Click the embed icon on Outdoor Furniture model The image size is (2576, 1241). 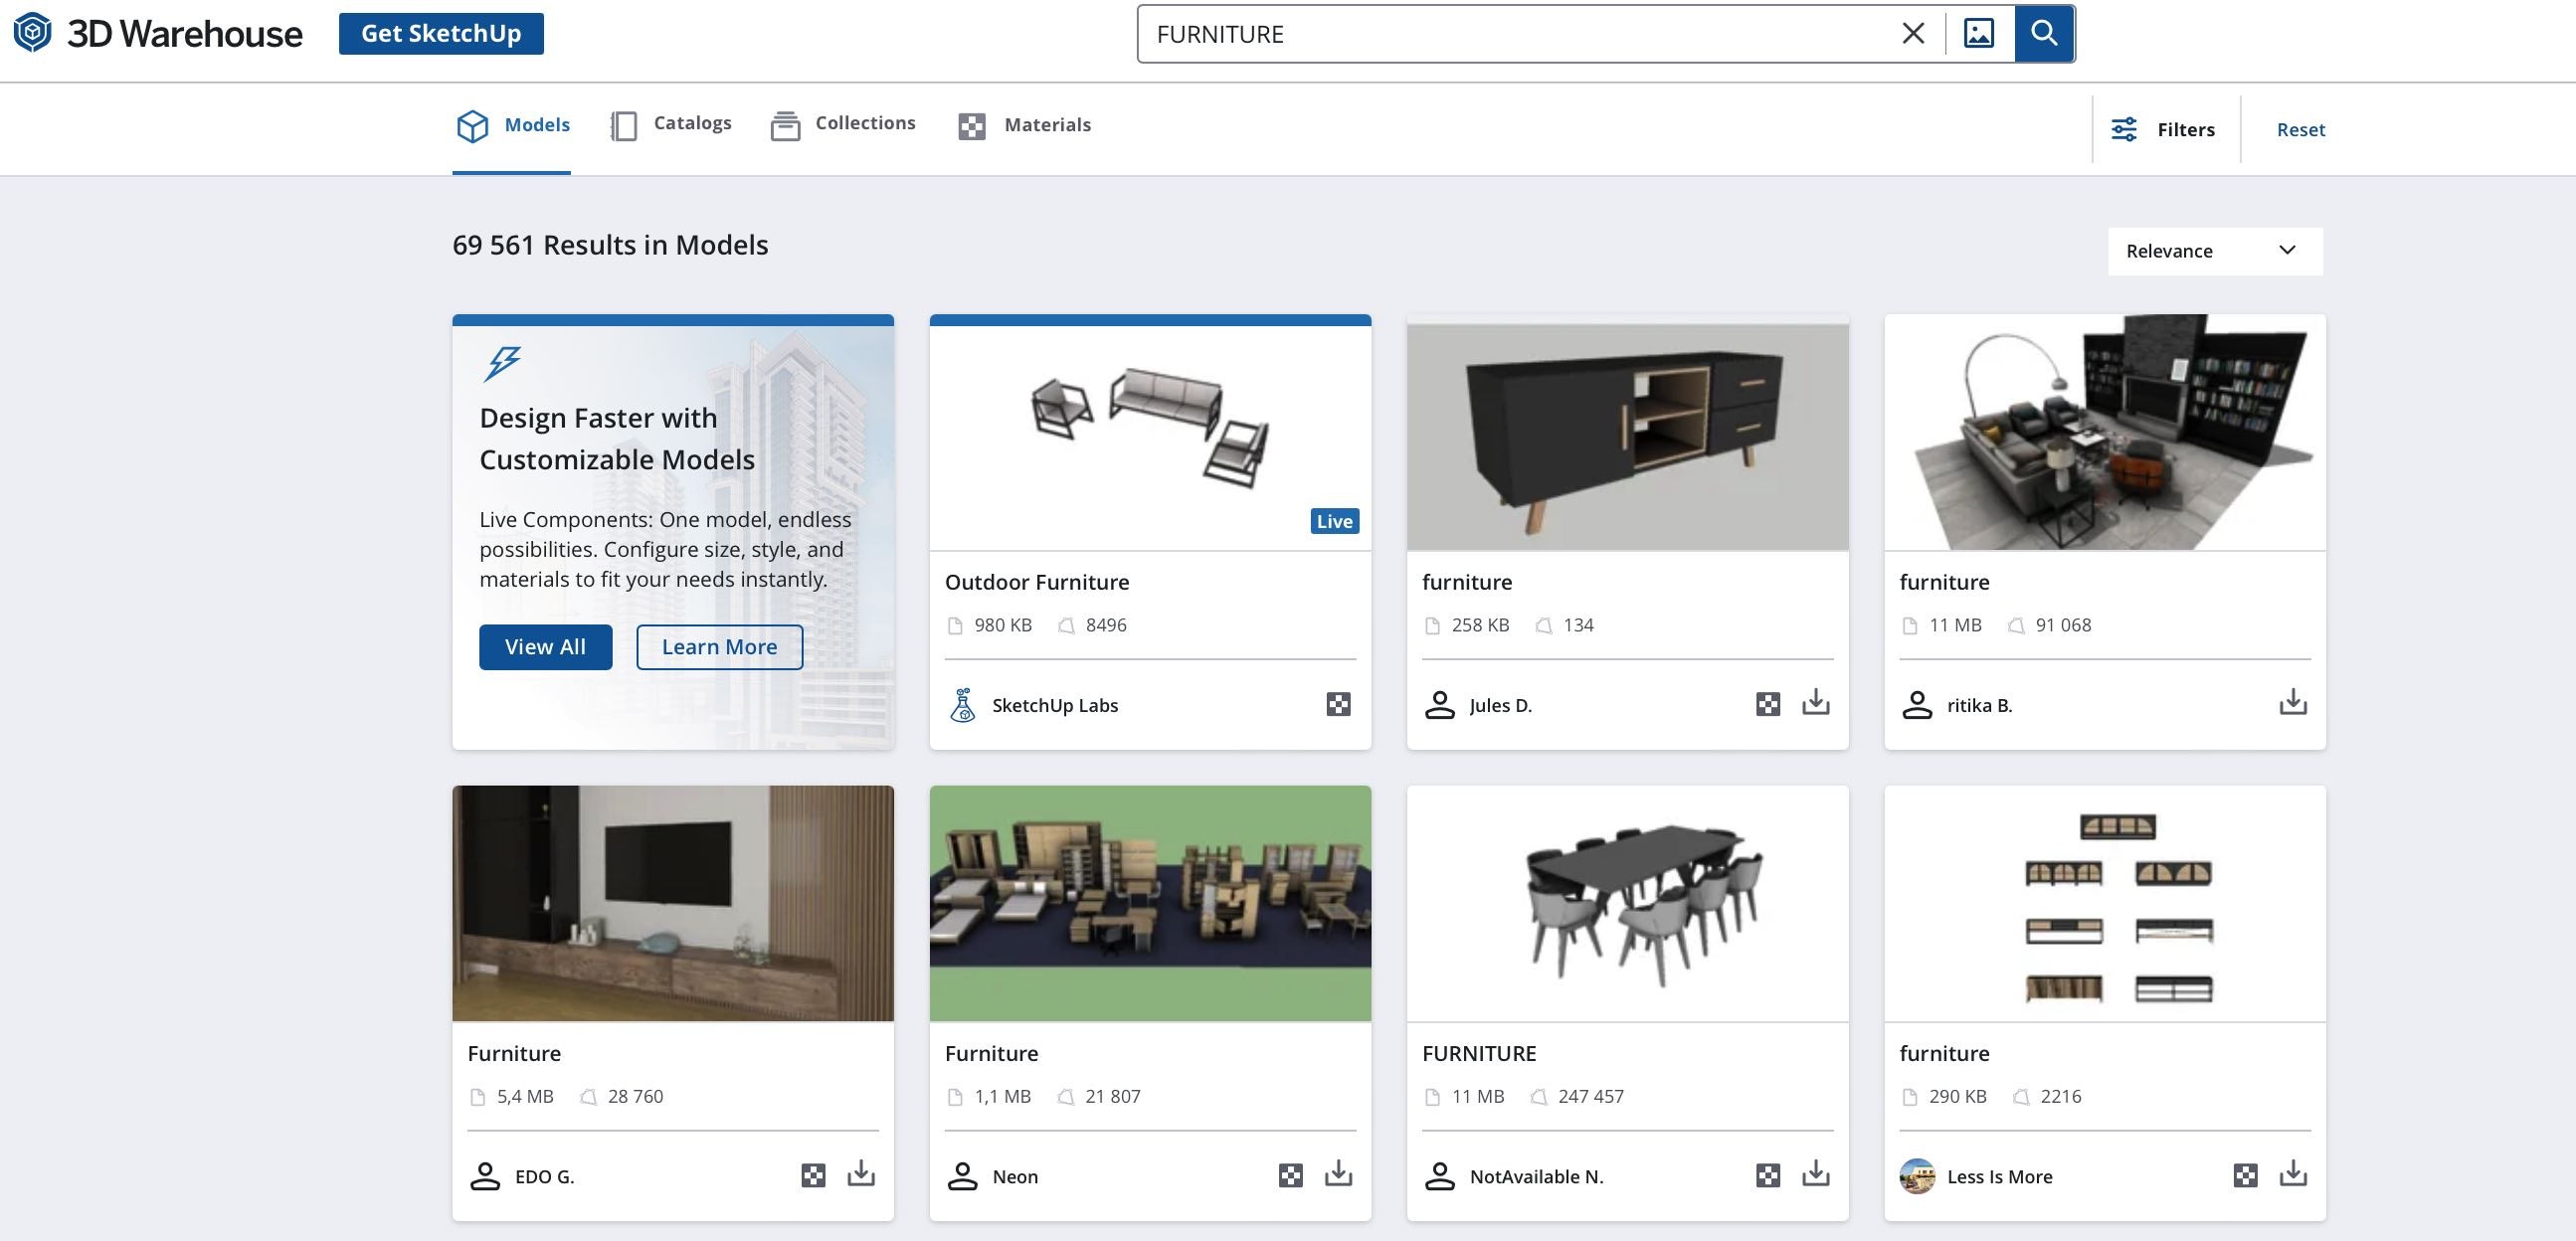1339,704
